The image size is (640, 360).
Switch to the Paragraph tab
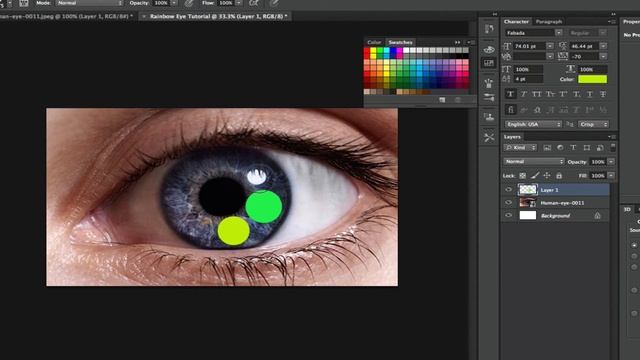coord(549,21)
